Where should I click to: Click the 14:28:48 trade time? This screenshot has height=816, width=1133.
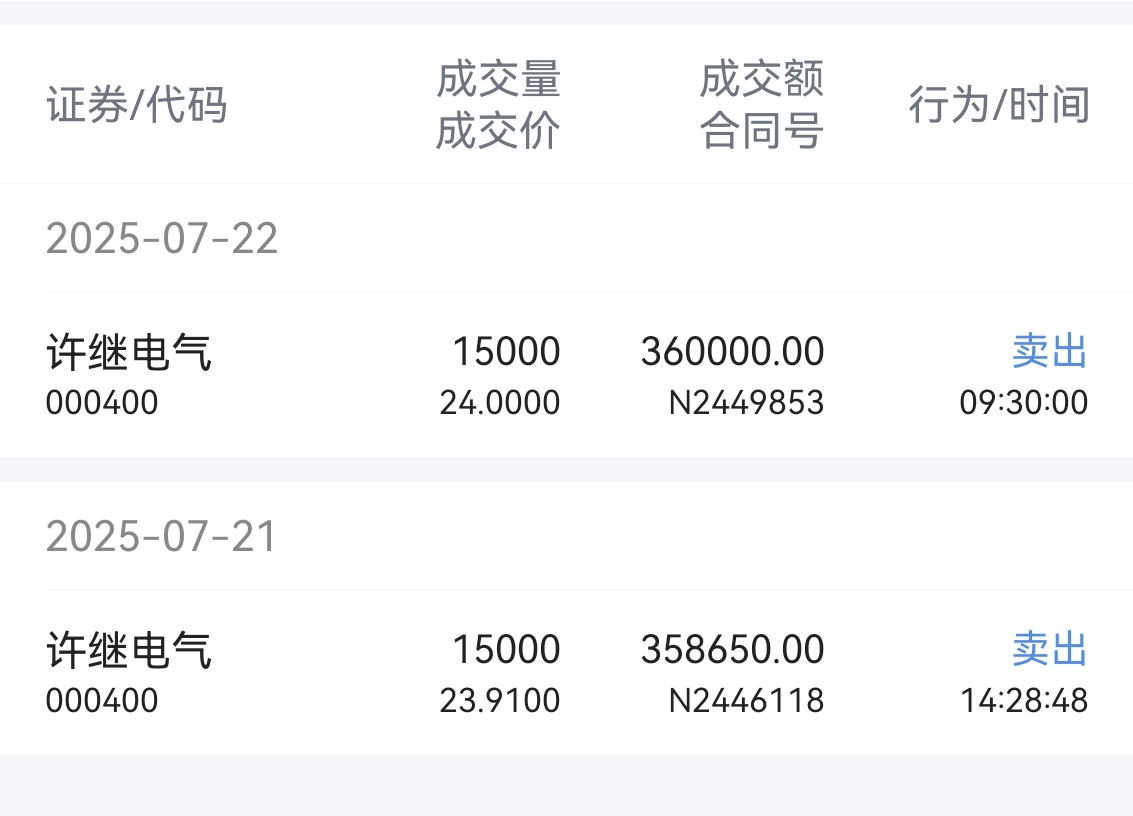(1024, 700)
